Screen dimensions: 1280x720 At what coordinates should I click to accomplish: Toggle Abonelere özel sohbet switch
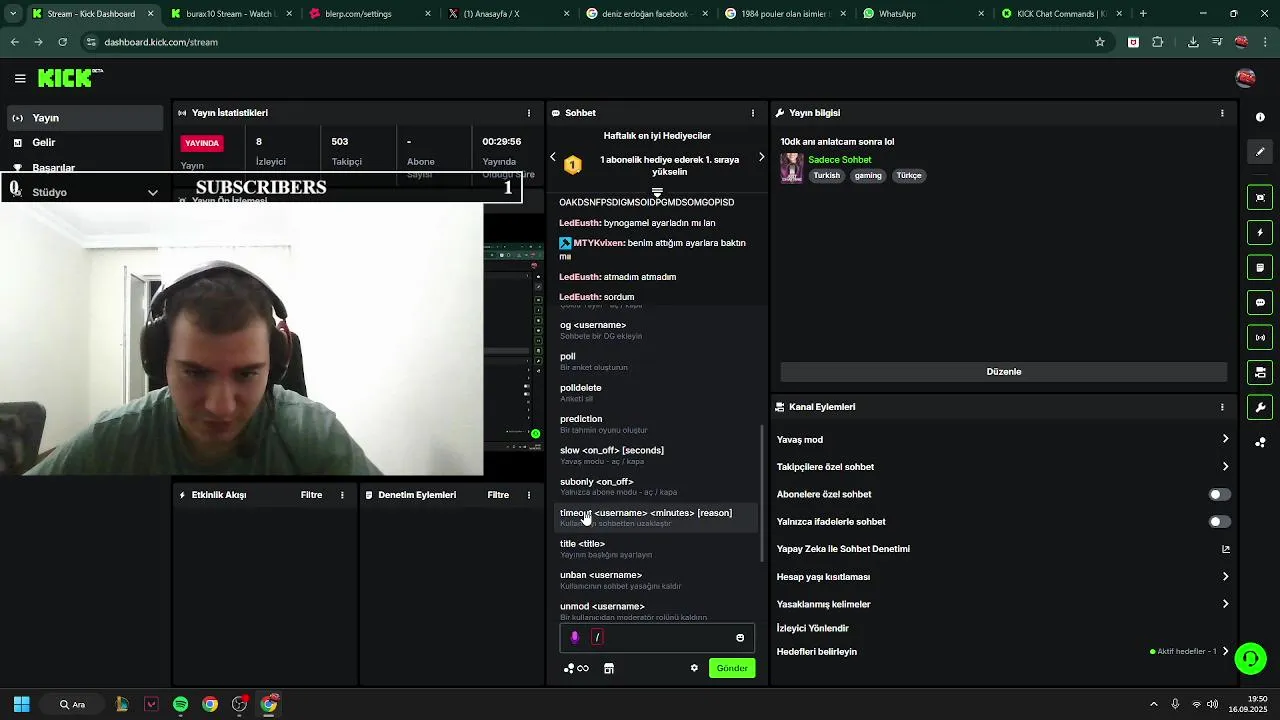[x=1220, y=494]
